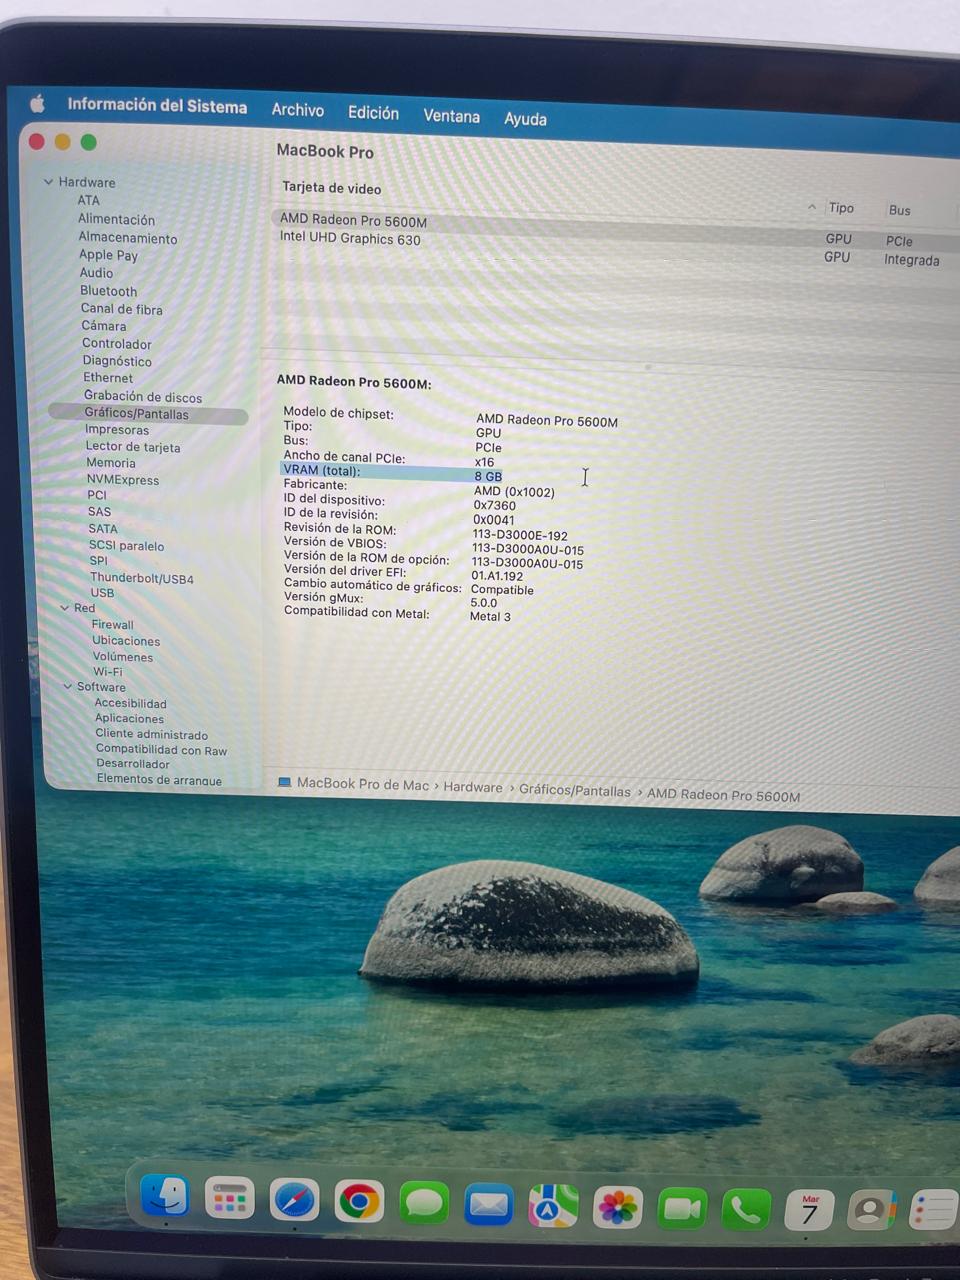Screen dimensions: 960x1280
Task: Open Maps app in the Dock
Action: point(553,1207)
